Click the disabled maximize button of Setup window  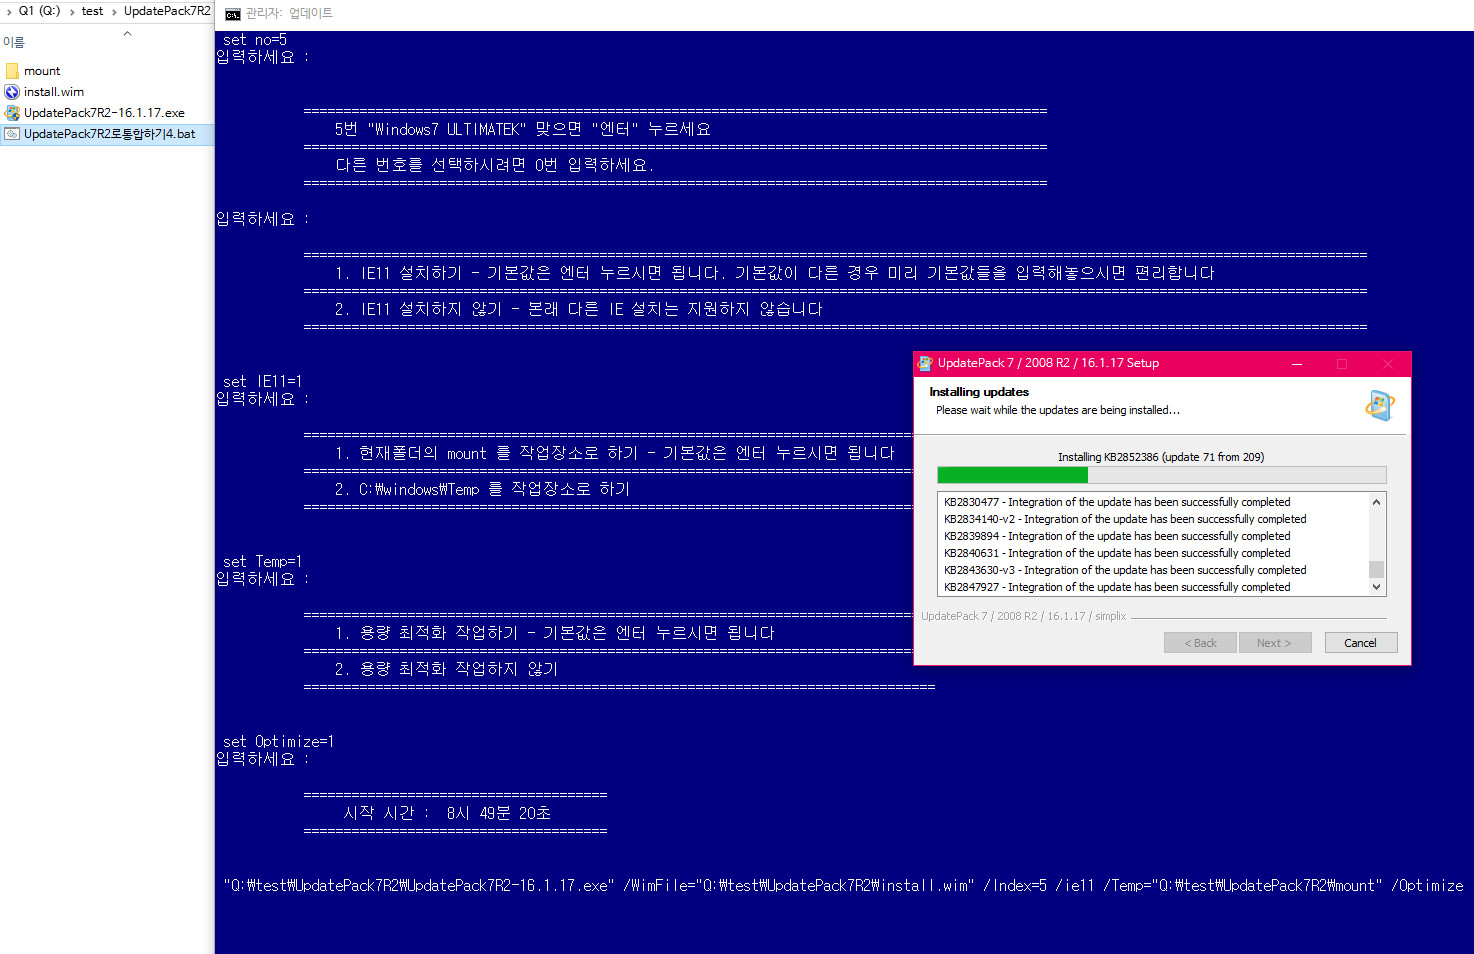point(1342,364)
